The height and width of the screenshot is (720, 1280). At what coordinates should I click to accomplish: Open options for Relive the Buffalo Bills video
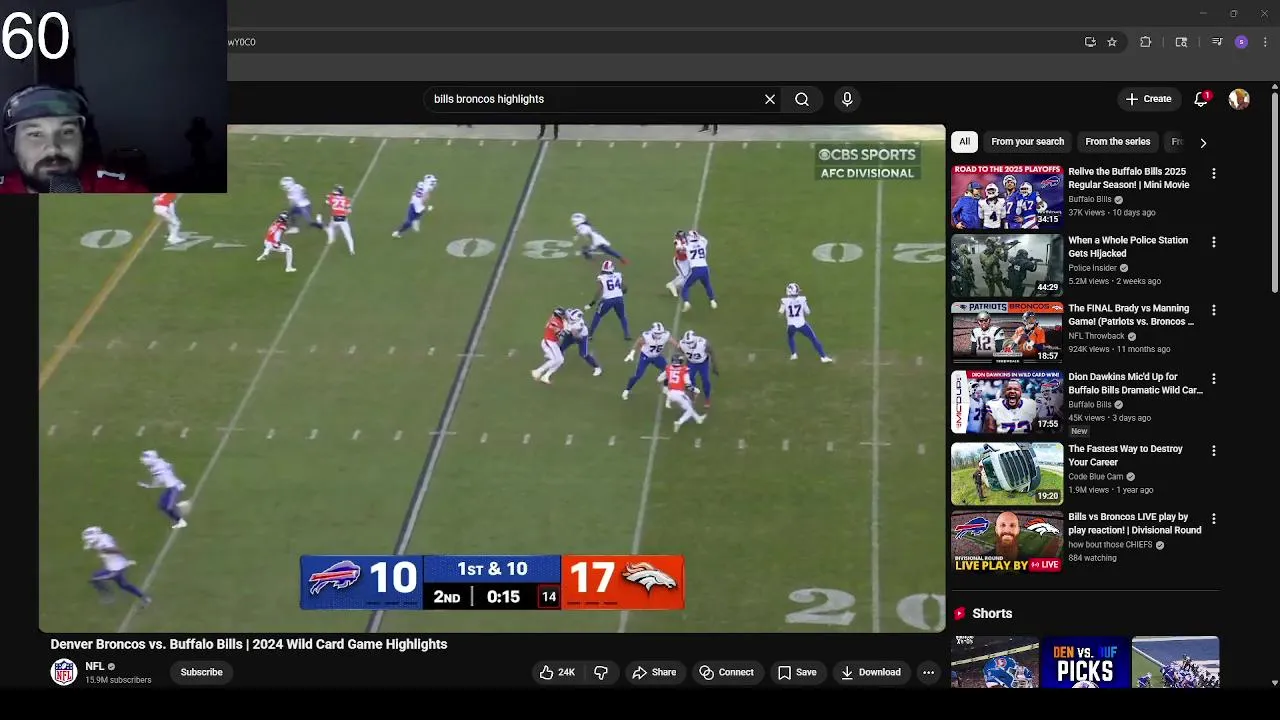point(1214,173)
